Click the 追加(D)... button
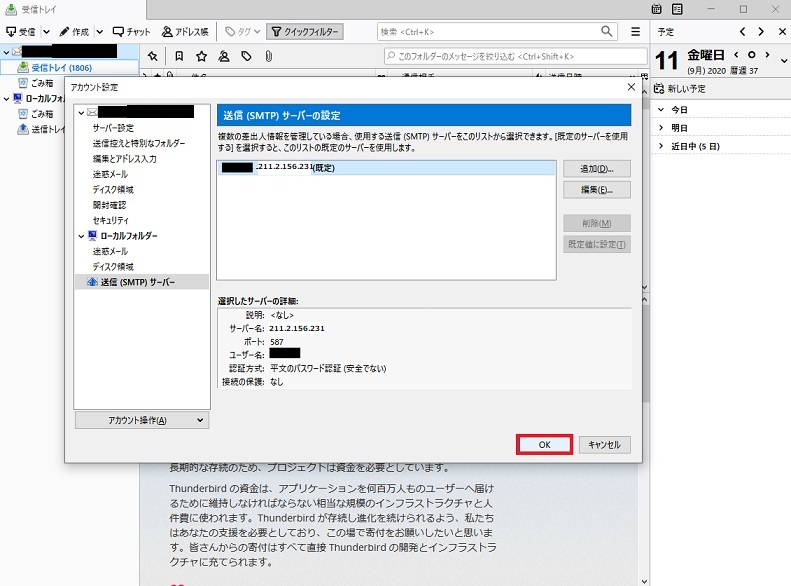This screenshot has width=791, height=586. (x=597, y=169)
